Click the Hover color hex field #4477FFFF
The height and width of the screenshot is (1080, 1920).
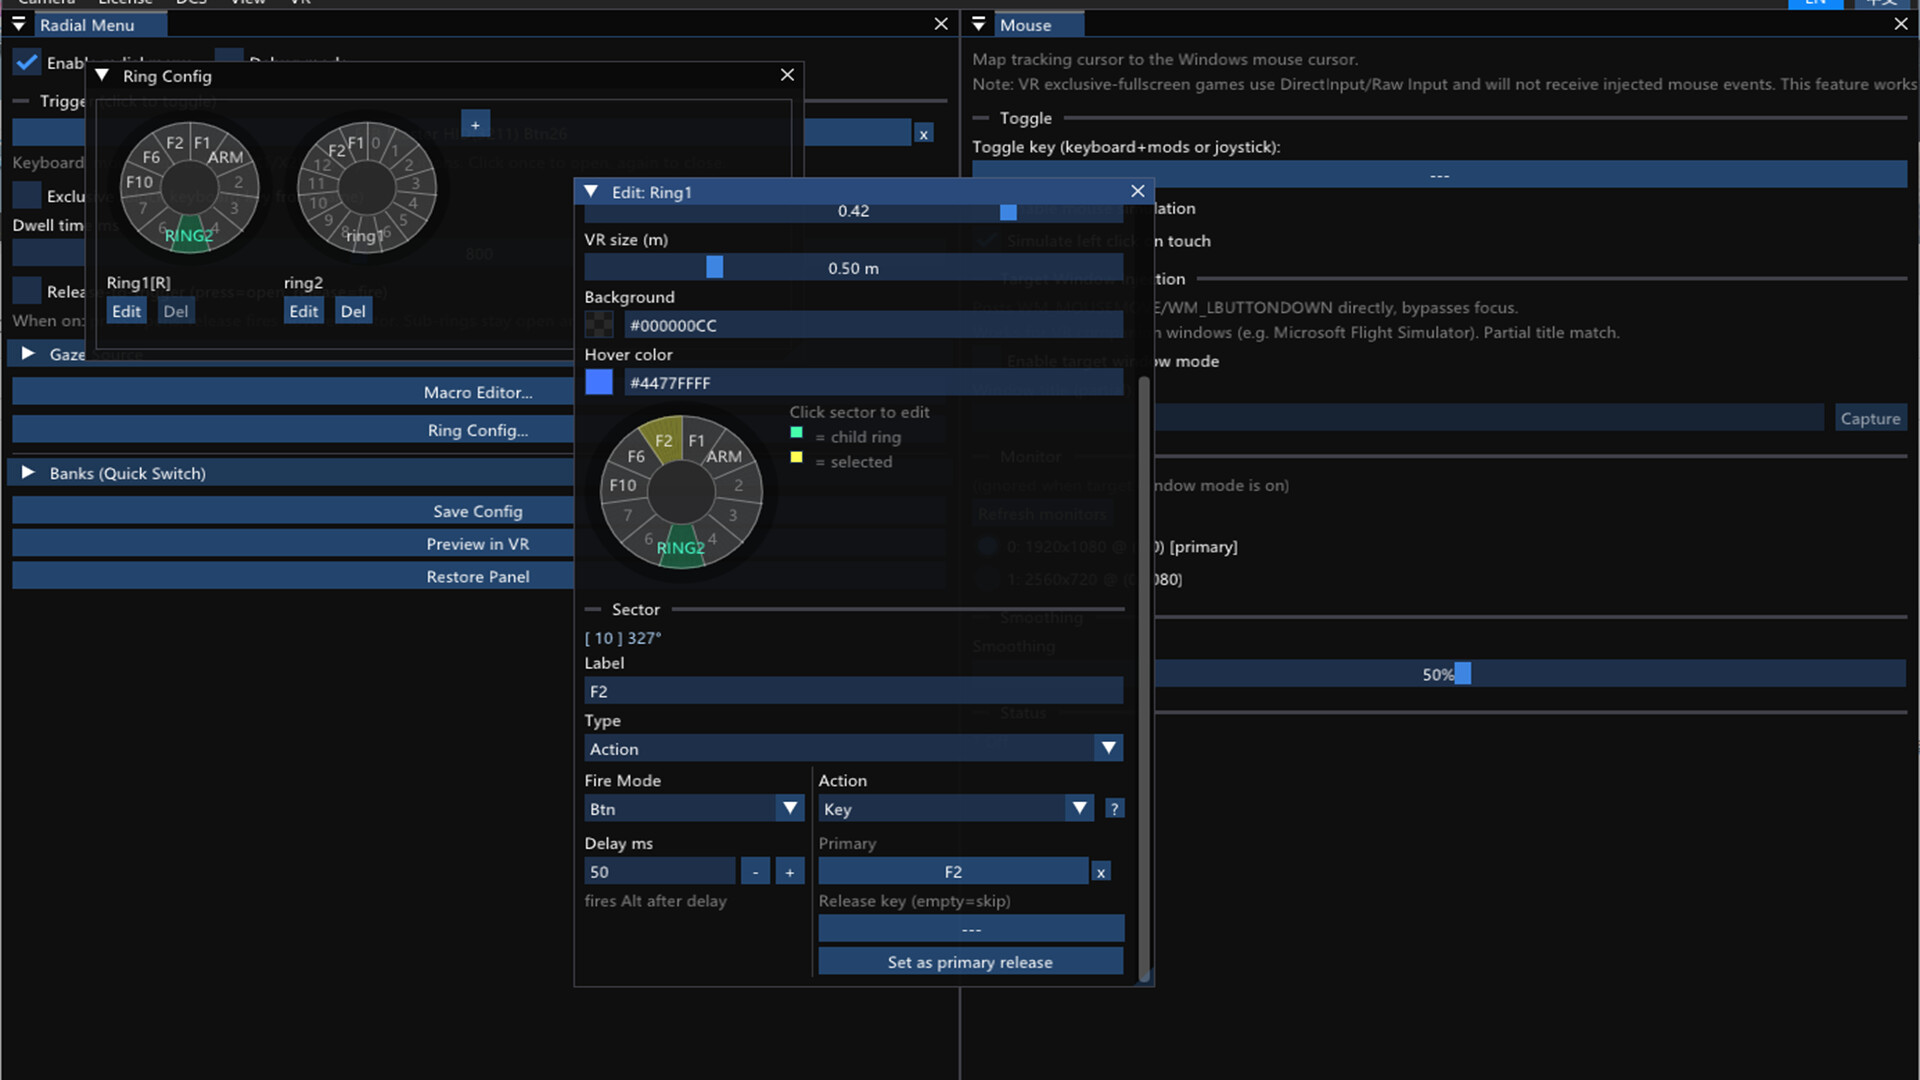click(874, 382)
